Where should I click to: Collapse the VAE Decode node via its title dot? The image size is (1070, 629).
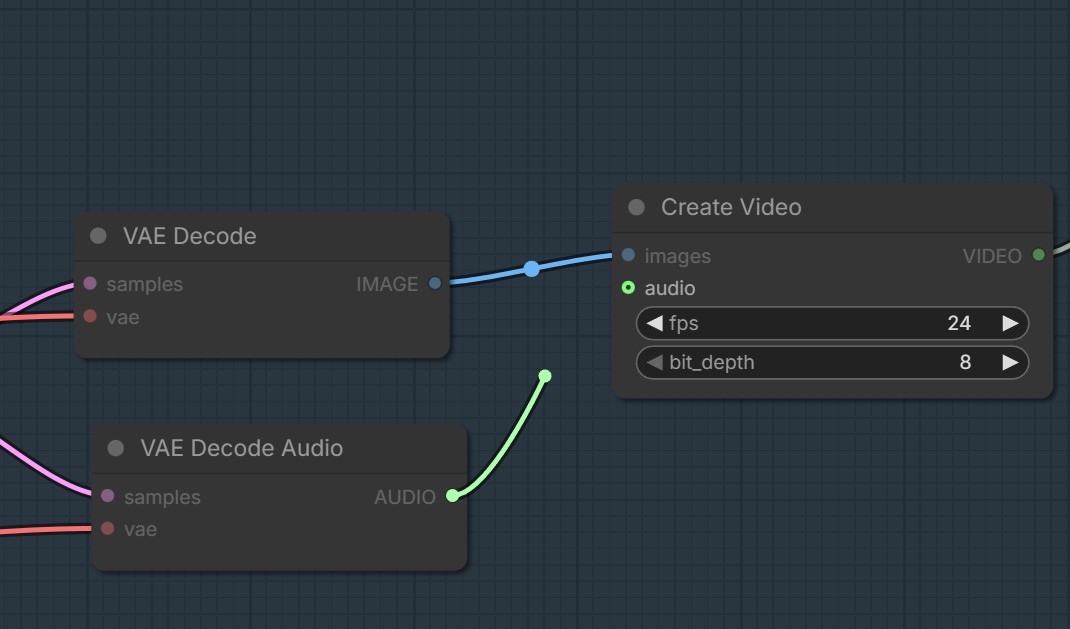click(x=98, y=236)
